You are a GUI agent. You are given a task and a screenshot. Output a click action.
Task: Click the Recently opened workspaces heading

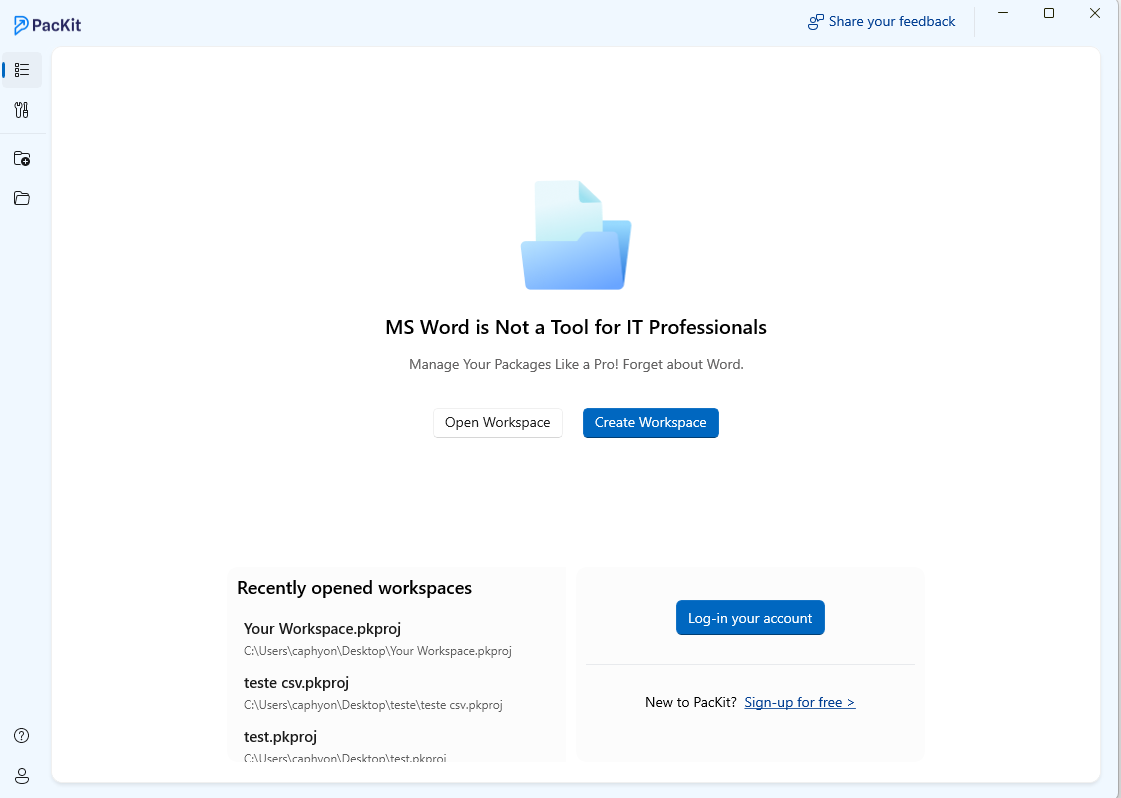(354, 588)
